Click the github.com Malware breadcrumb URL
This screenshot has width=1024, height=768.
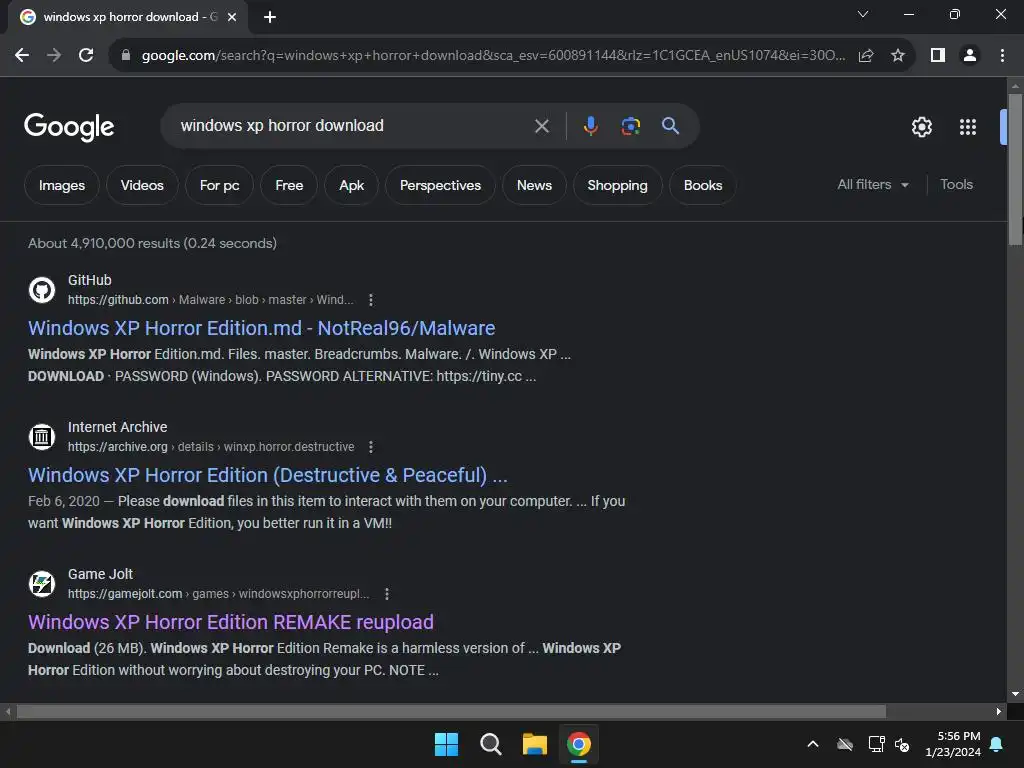point(210,300)
